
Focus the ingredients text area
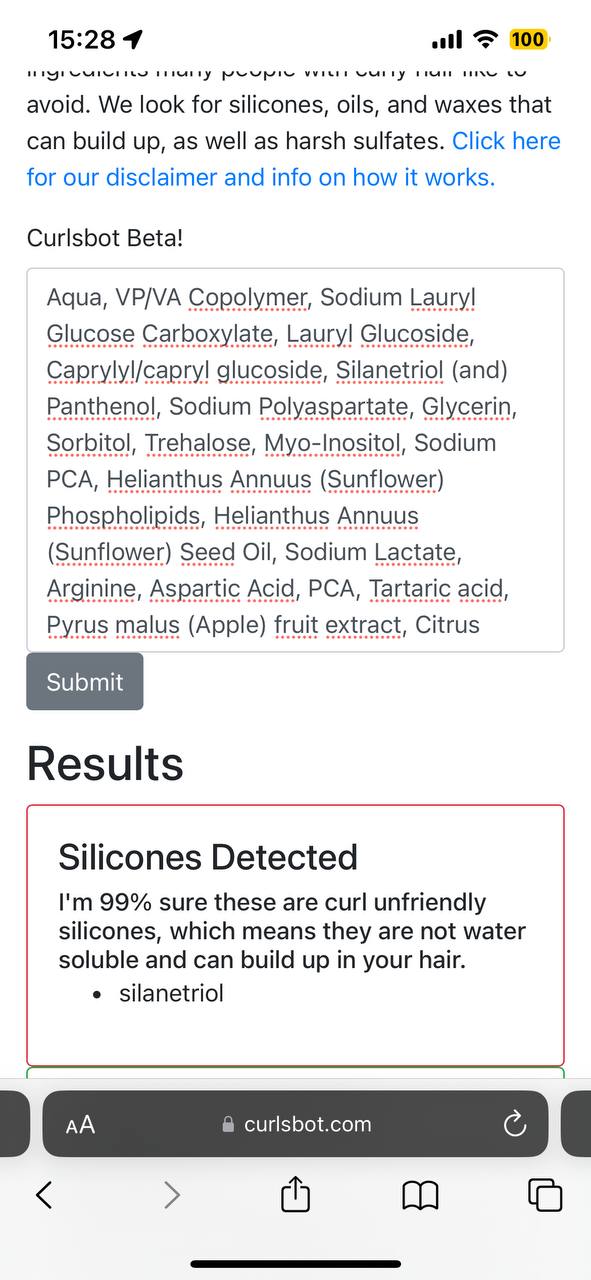(295, 460)
